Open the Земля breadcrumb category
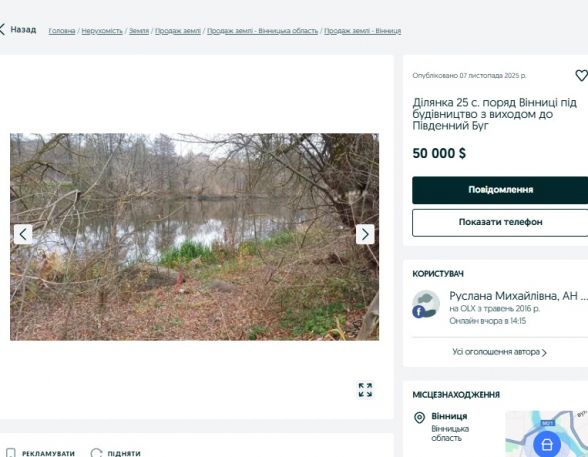Image resolution: width=588 pixels, height=457 pixels. coord(139,31)
